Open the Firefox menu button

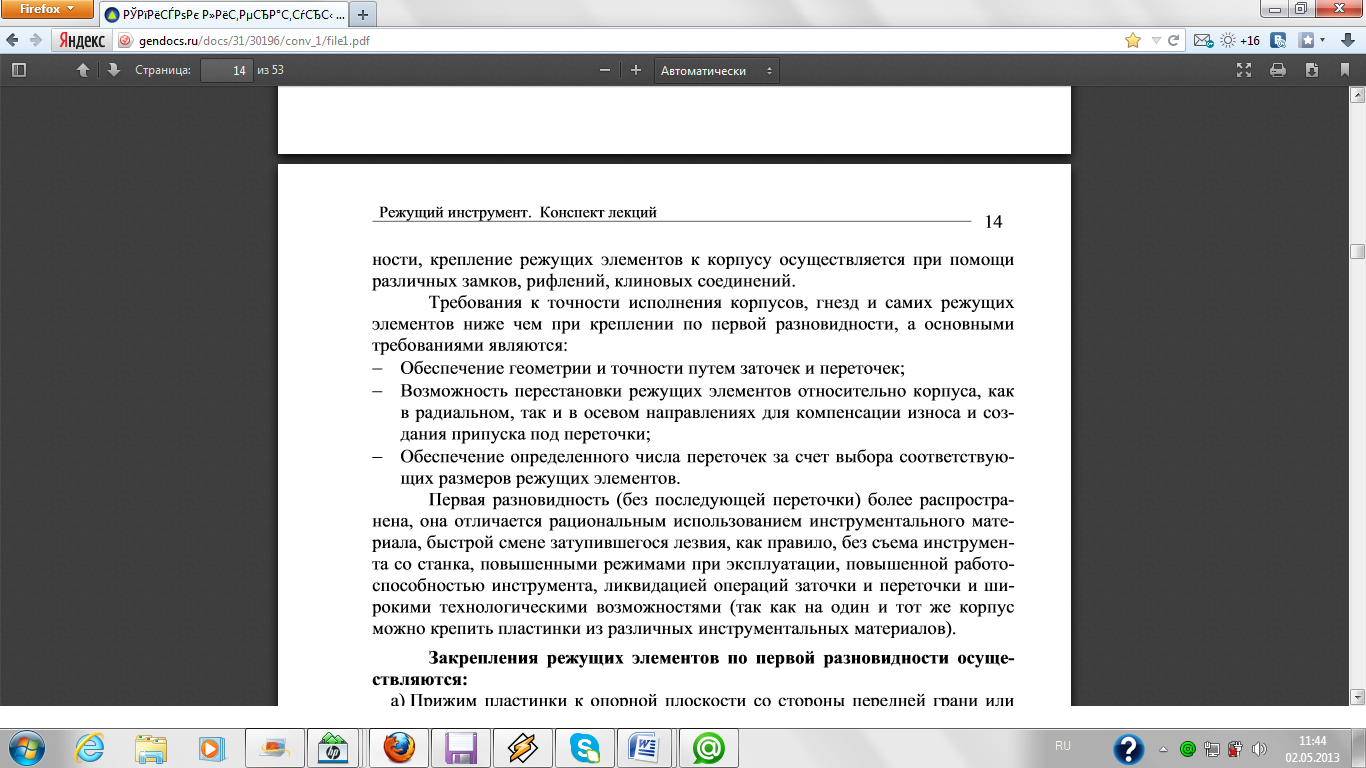(48, 9)
